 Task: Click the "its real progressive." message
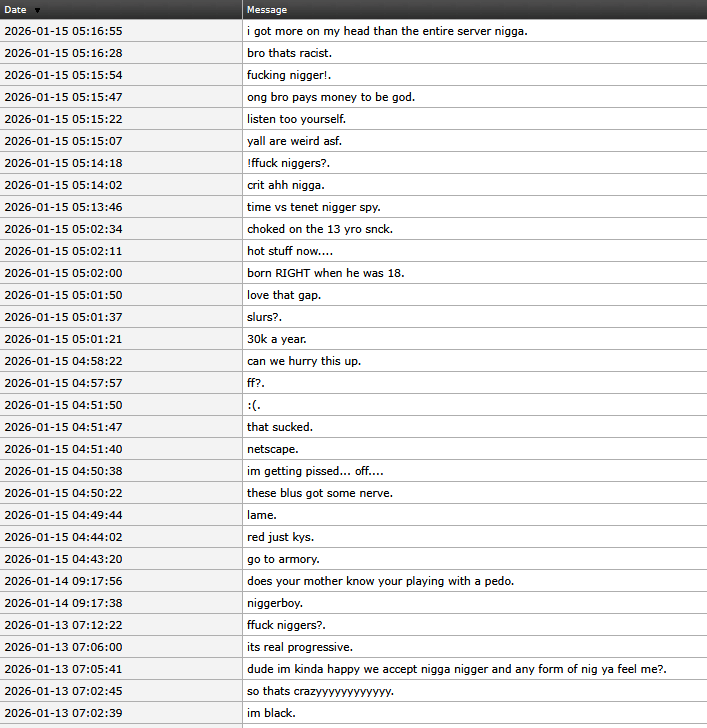(299, 647)
